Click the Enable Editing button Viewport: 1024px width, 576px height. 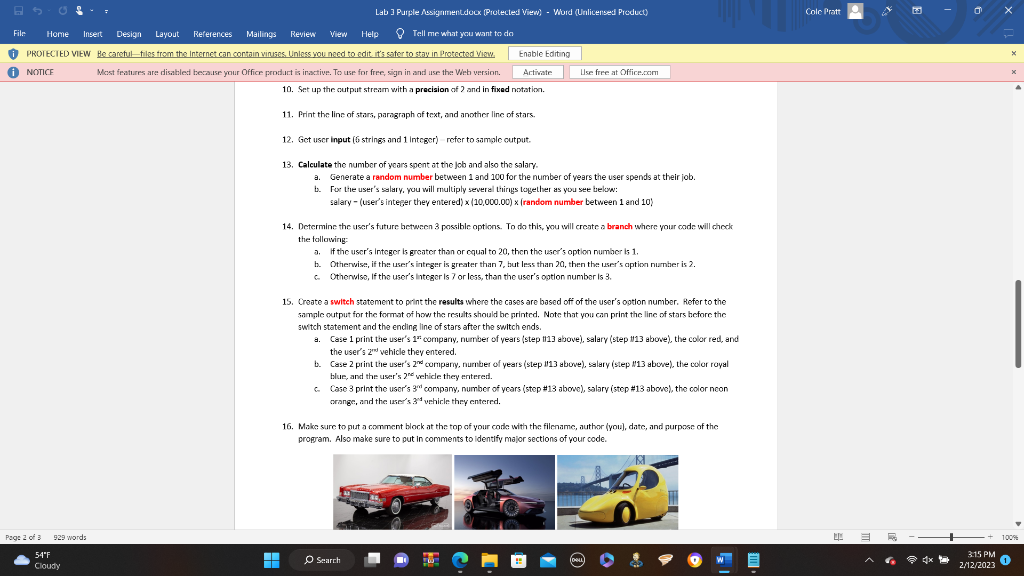pyautogui.click(x=544, y=54)
